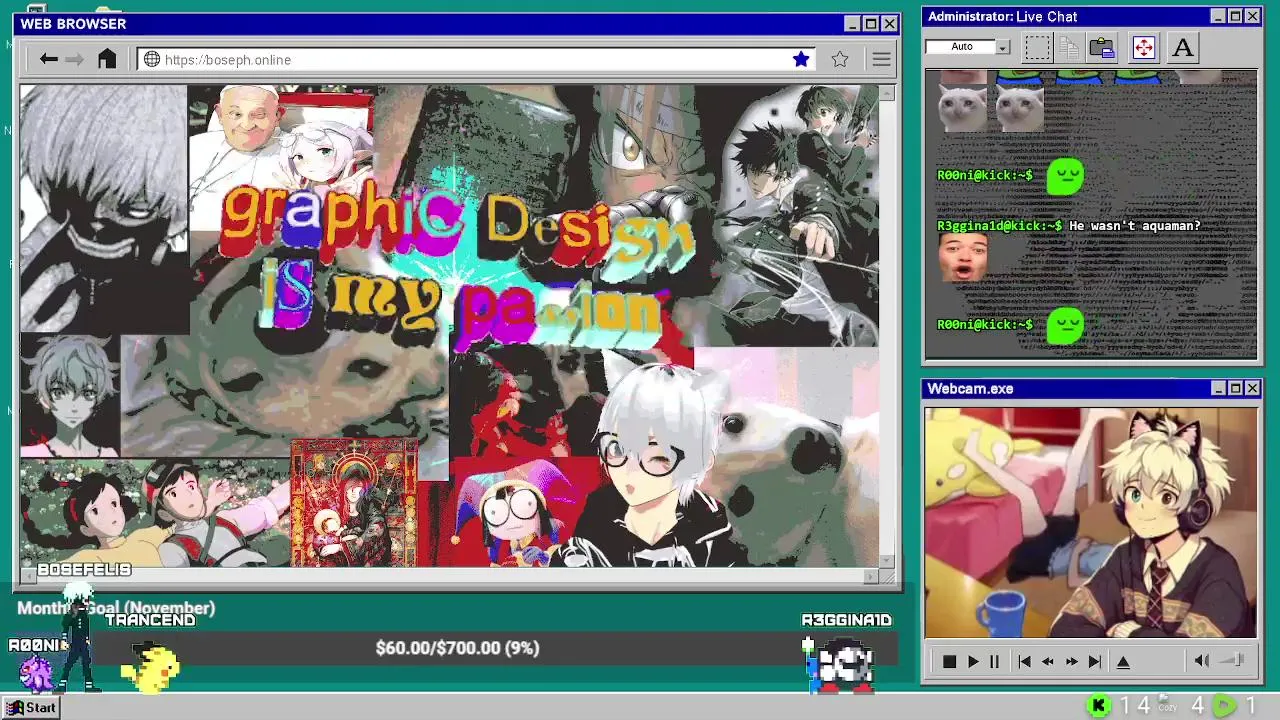Screen dimensions: 1280x720
Task: Maximize the Live Chat window
Action: point(1235,16)
